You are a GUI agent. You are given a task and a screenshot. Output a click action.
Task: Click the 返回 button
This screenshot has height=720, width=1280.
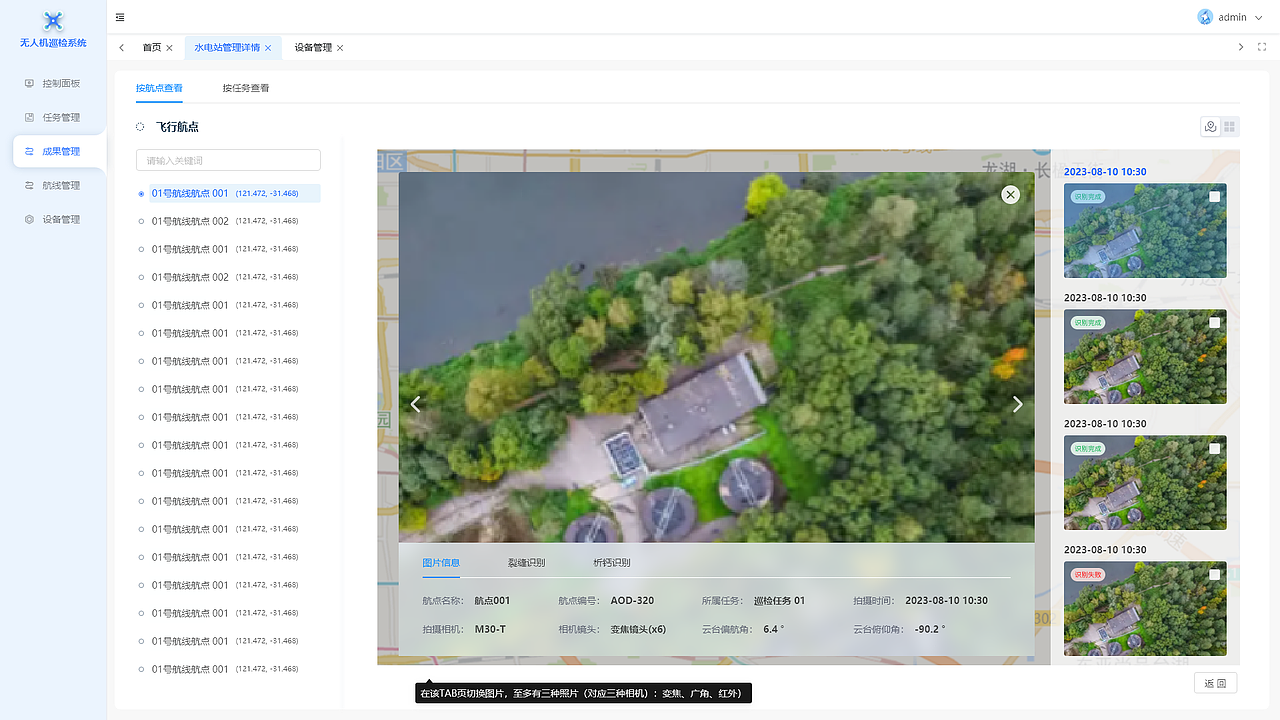pyautogui.click(x=1215, y=682)
